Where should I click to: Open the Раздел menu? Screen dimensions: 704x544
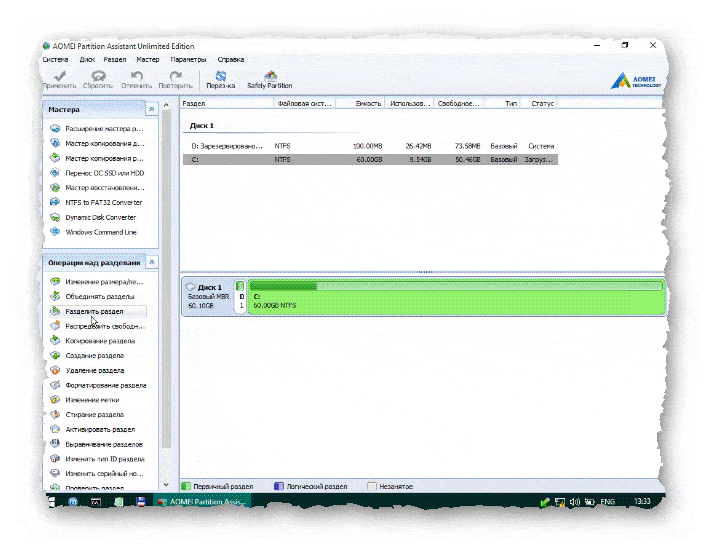pyautogui.click(x=115, y=60)
